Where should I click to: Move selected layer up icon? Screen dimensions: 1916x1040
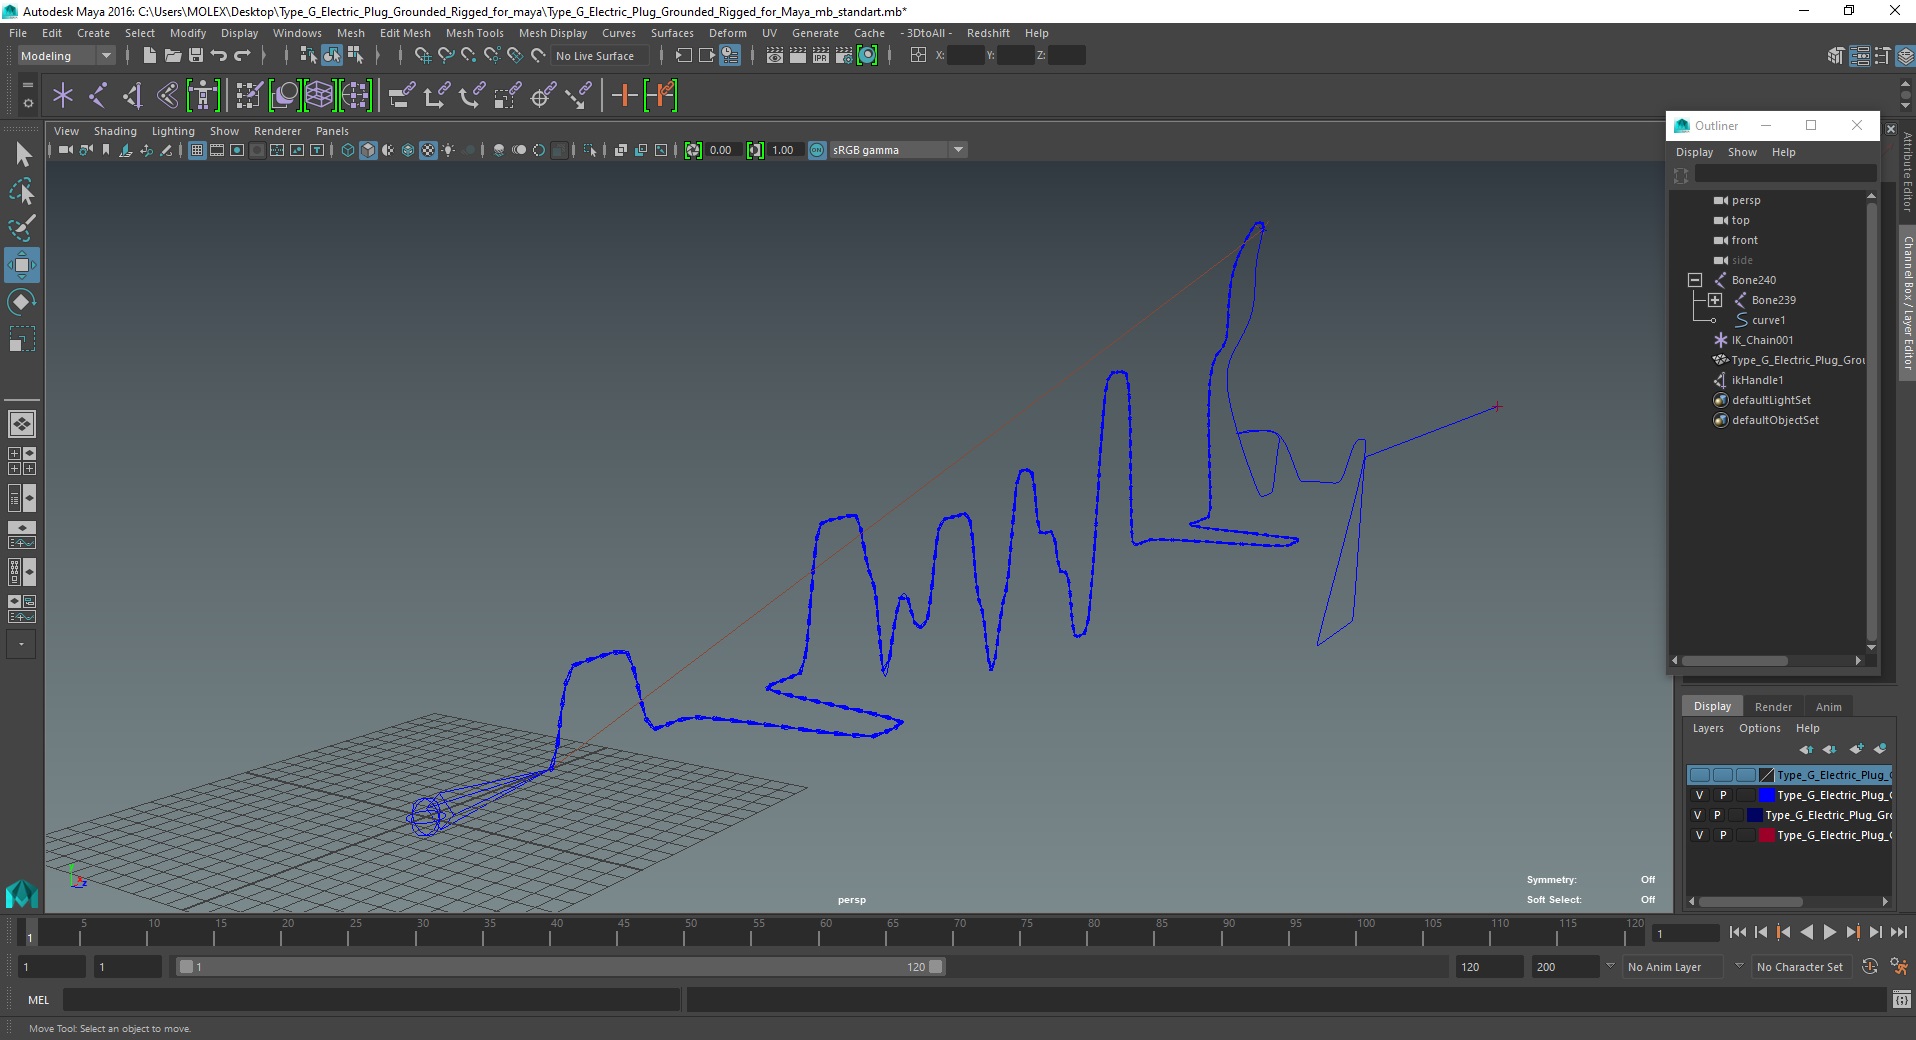[x=1806, y=749]
